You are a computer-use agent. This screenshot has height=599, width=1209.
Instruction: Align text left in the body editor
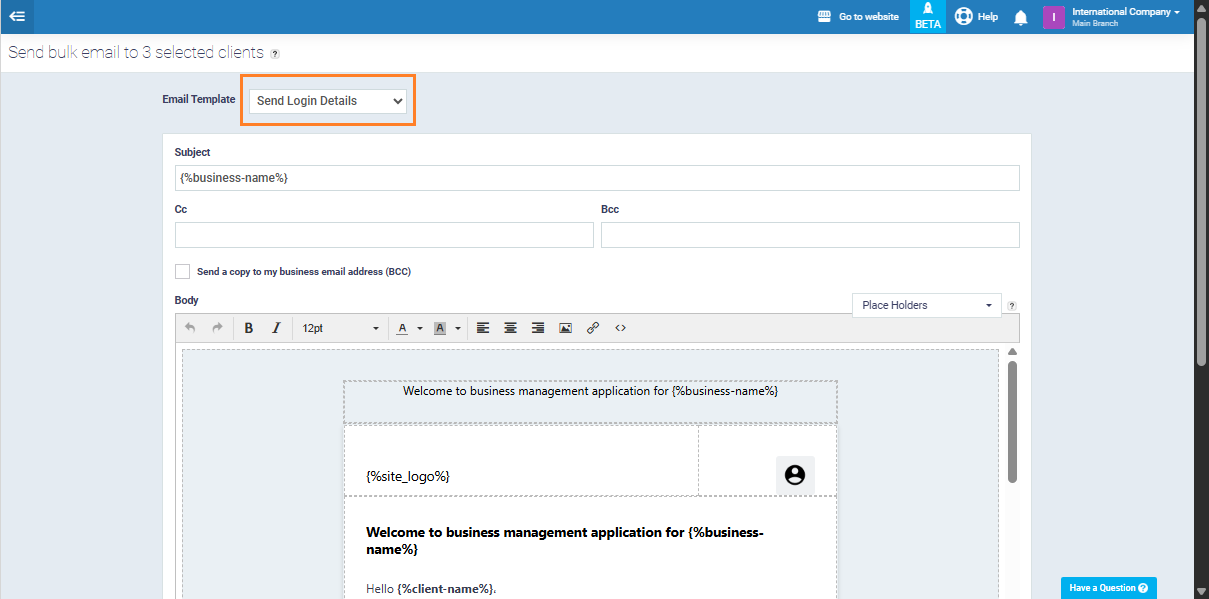tap(483, 328)
